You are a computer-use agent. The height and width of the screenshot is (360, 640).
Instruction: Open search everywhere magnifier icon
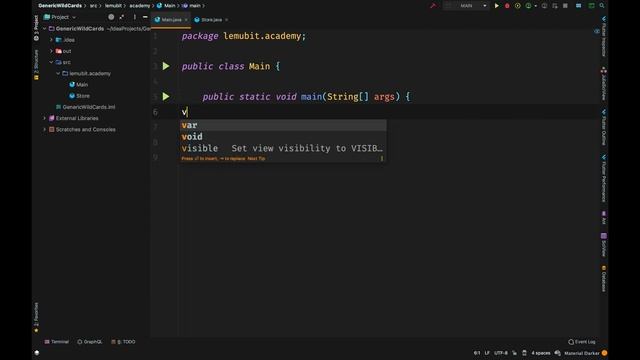(602, 6)
